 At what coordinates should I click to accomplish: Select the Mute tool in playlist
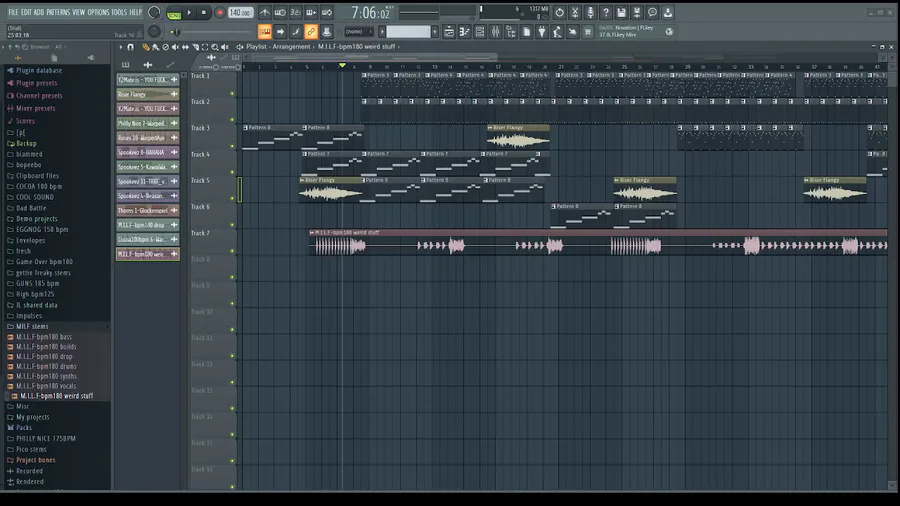[x=175, y=47]
